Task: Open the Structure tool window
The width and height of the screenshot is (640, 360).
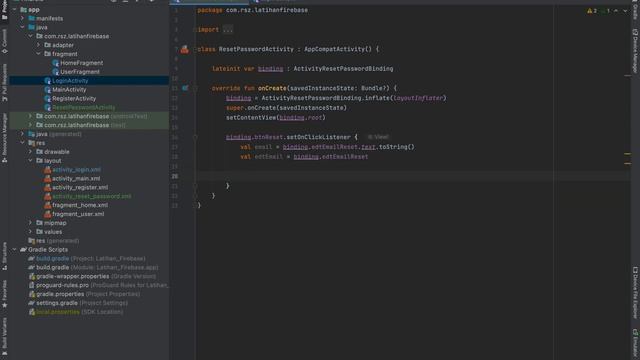Action: tap(4, 256)
